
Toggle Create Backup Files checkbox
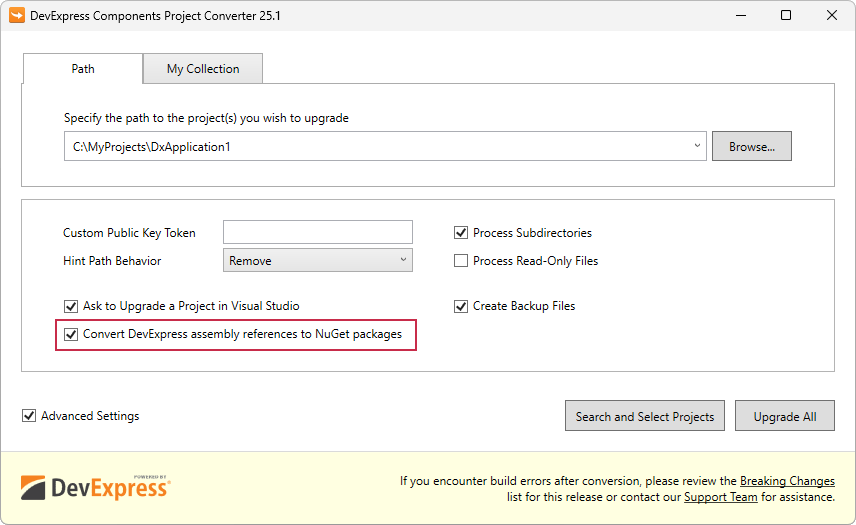click(x=461, y=306)
